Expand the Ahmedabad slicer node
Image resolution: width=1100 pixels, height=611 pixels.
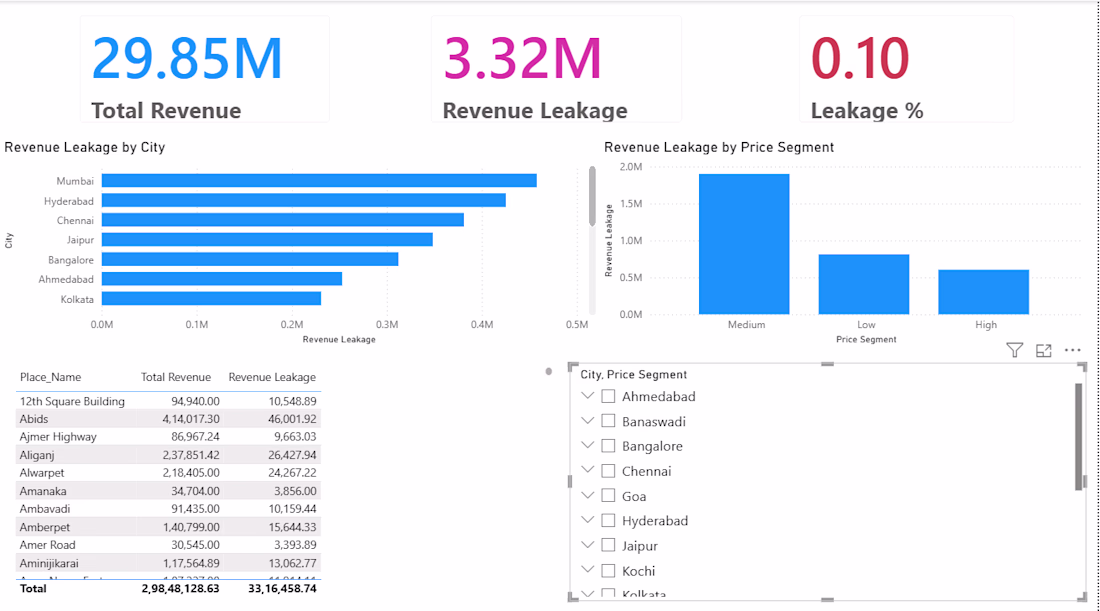(x=588, y=396)
